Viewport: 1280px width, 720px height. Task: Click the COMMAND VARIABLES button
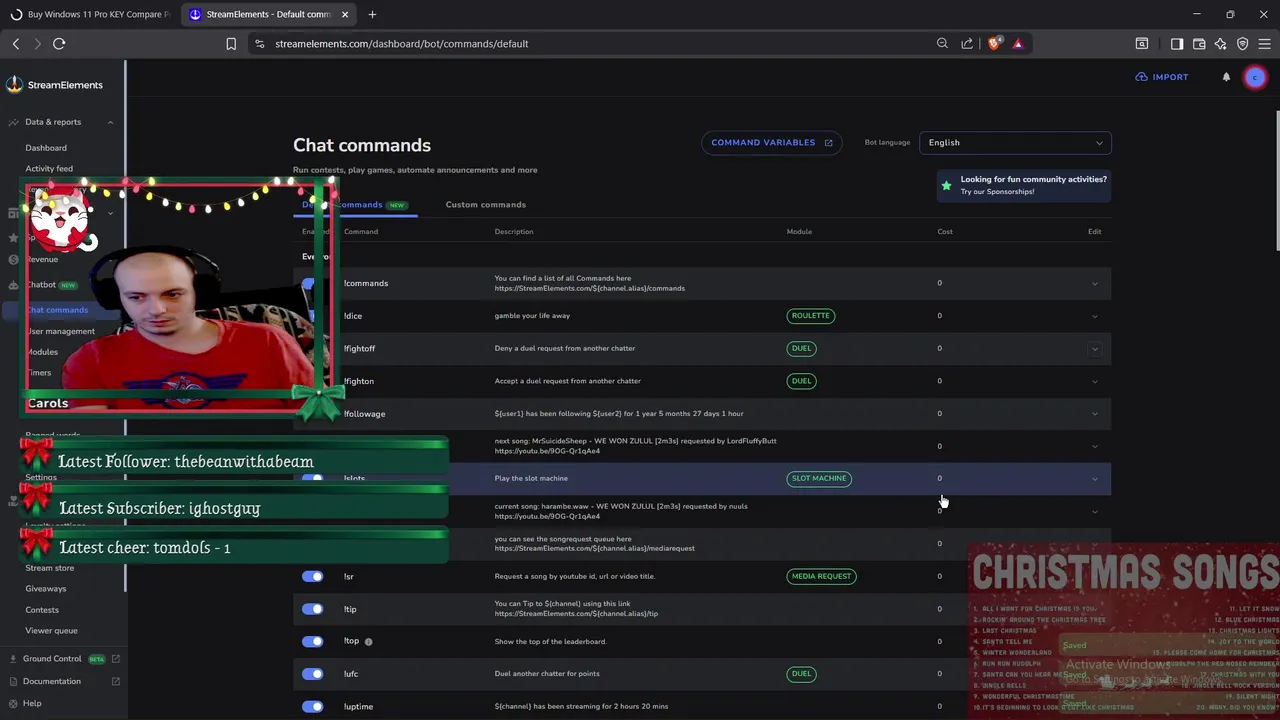tap(771, 143)
